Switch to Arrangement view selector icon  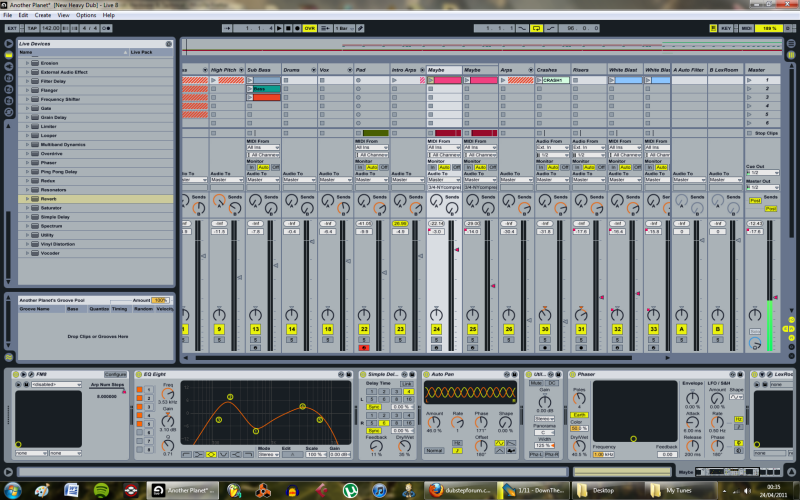[791, 44]
